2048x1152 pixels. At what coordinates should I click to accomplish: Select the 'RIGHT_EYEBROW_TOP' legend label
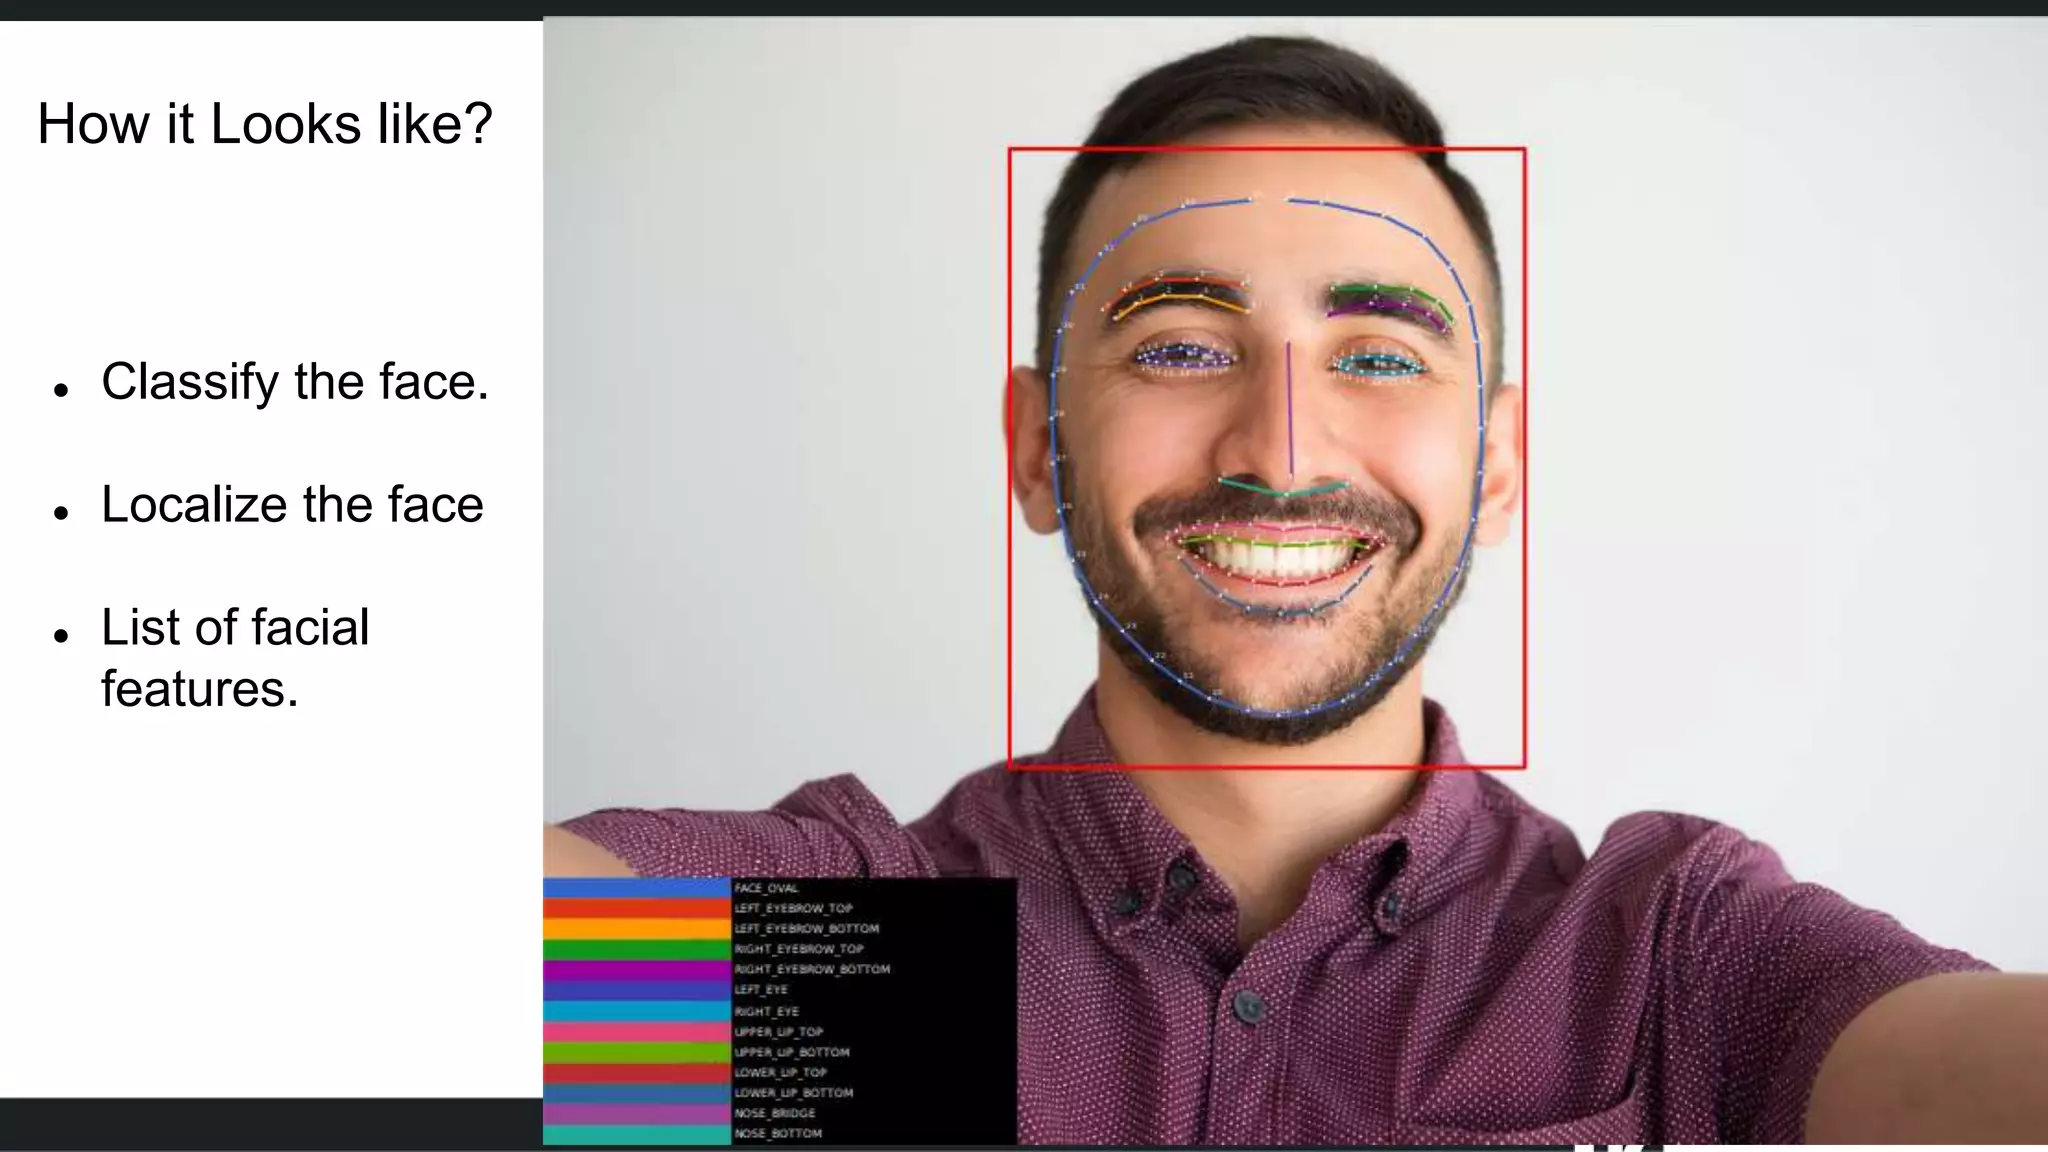click(798, 949)
